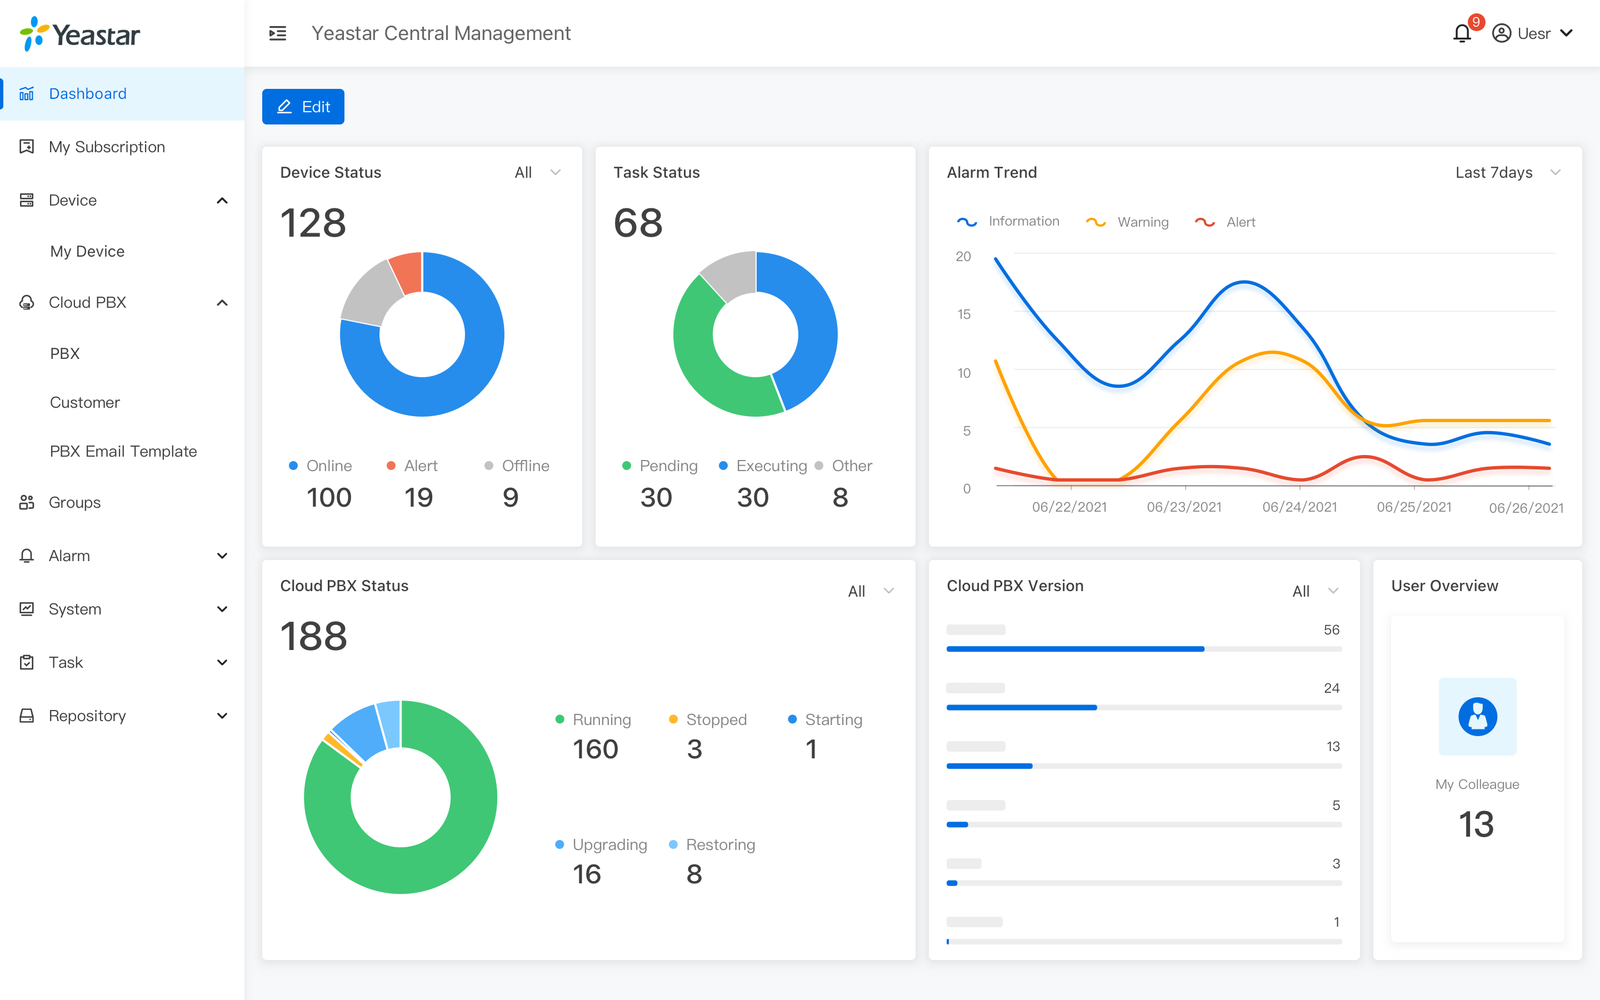Click the Running count 160
Image resolution: width=1600 pixels, height=1000 pixels.
(x=595, y=749)
